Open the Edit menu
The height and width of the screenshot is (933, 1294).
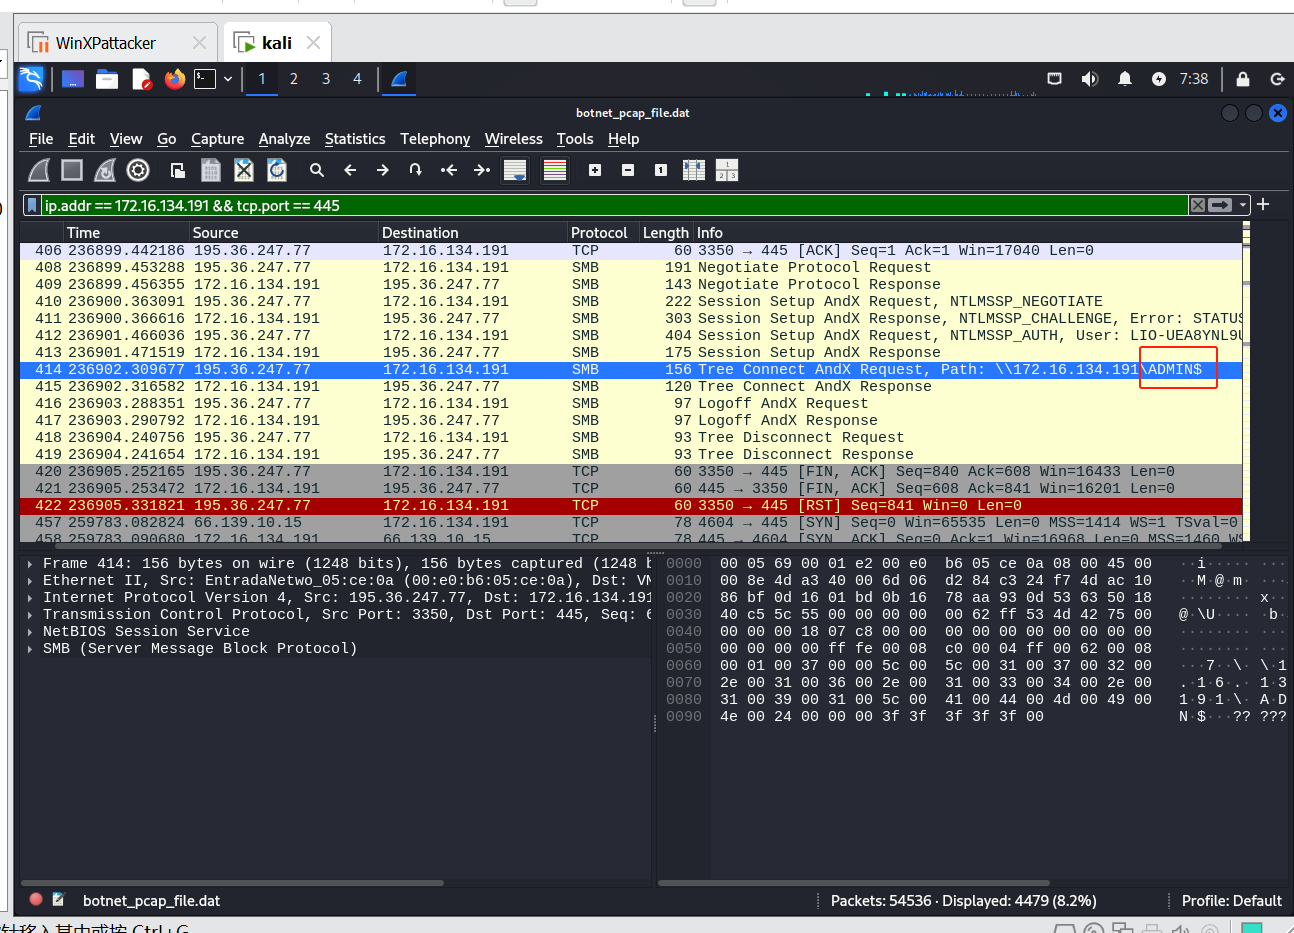coord(82,139)
